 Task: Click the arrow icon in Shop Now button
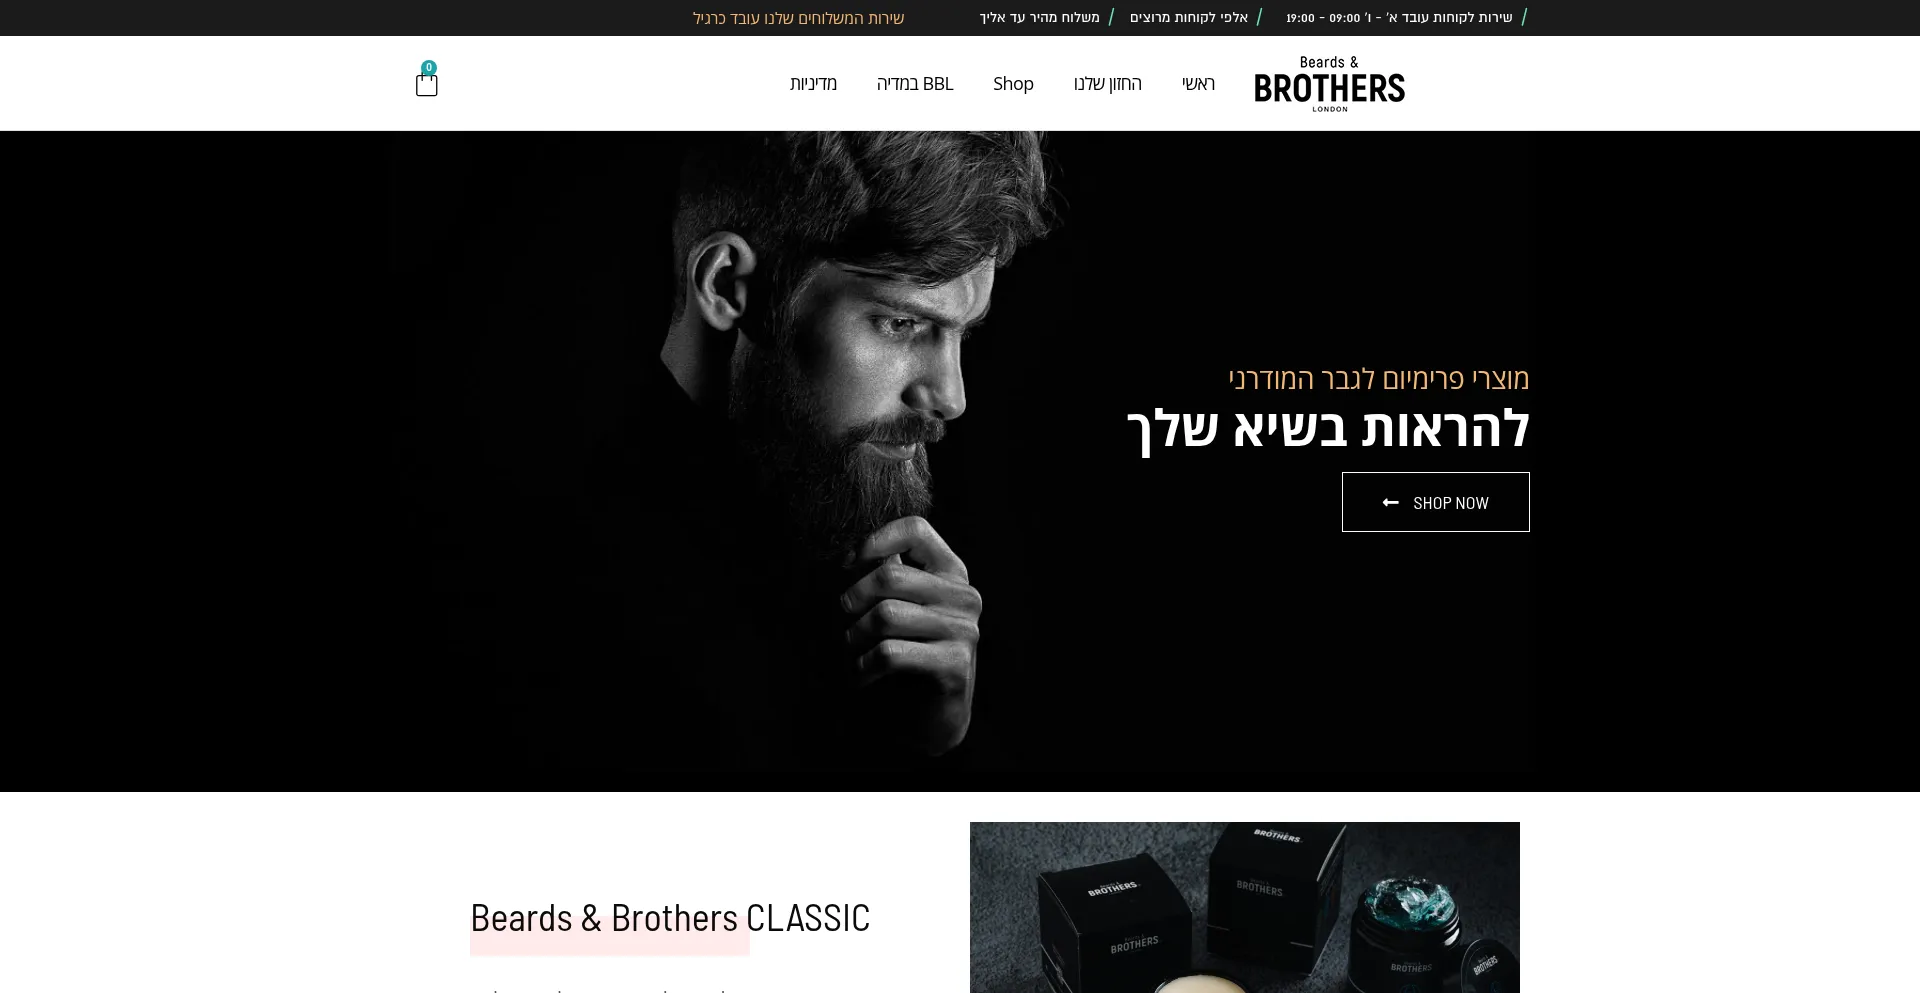tap(1390, 503)
